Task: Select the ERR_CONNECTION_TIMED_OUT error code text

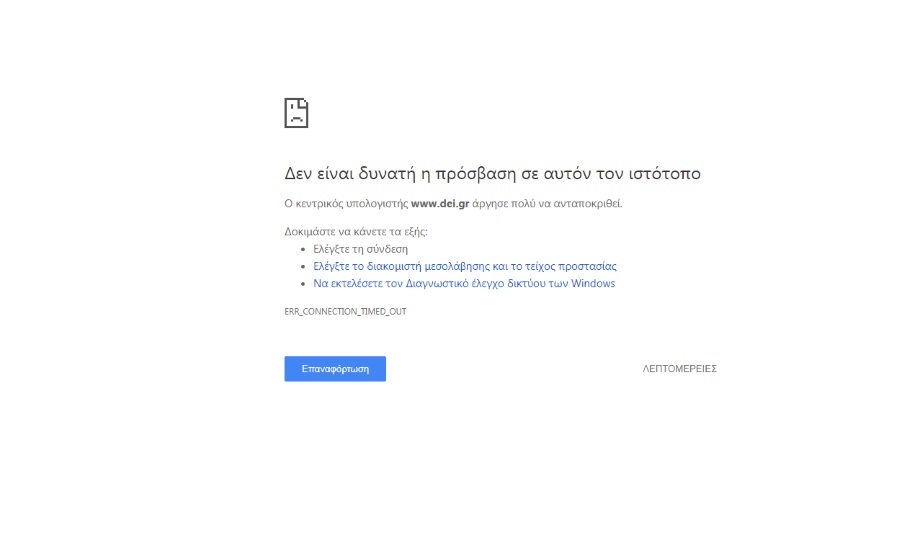Action: pos(346,312)
